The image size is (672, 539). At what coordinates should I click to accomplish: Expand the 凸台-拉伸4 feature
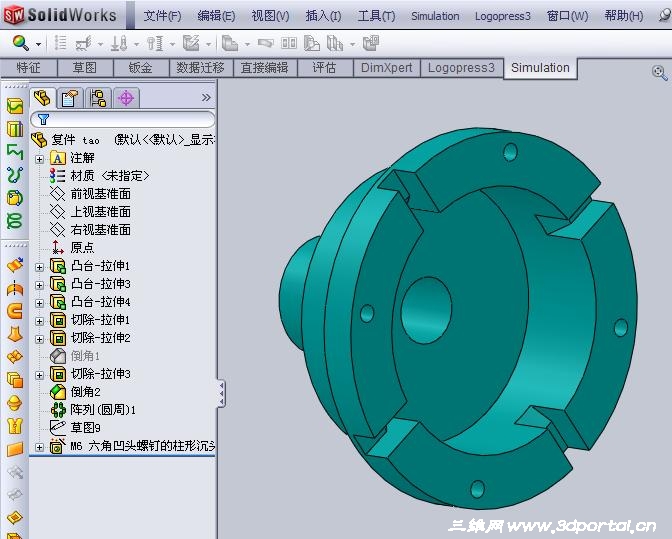pos(39,303)
